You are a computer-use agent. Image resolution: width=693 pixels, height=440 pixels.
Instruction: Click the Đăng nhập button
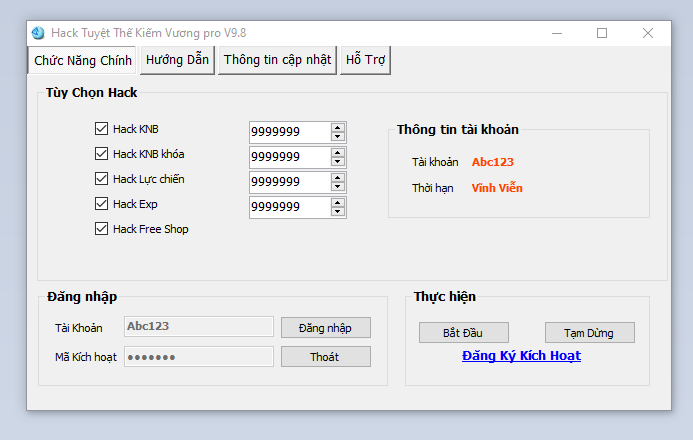[x=325, y=327]
